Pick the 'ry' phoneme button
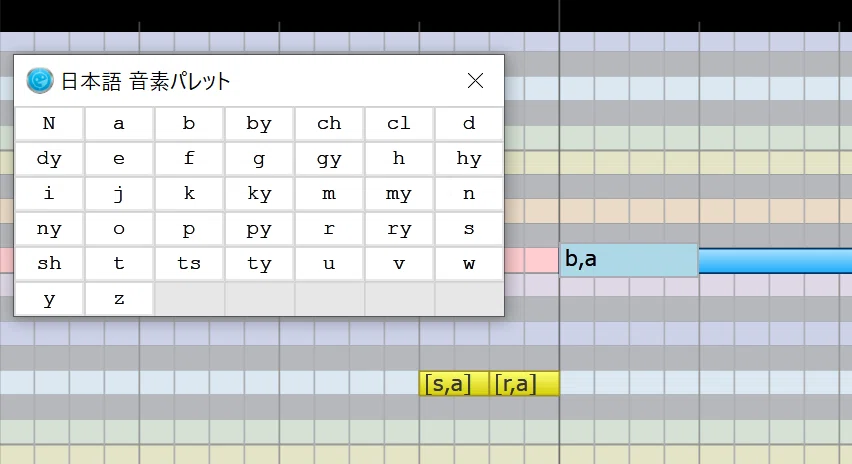852x464 pixels. point(399,229)
